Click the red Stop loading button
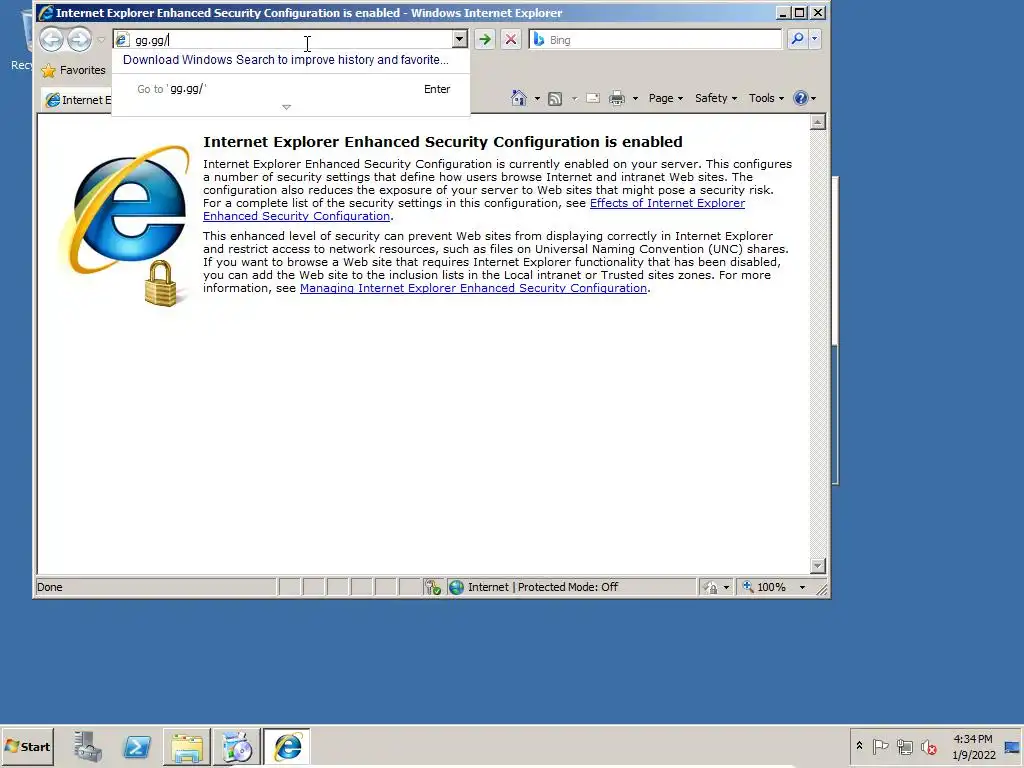Screen dimensions: 1024x768 [511, 40]
